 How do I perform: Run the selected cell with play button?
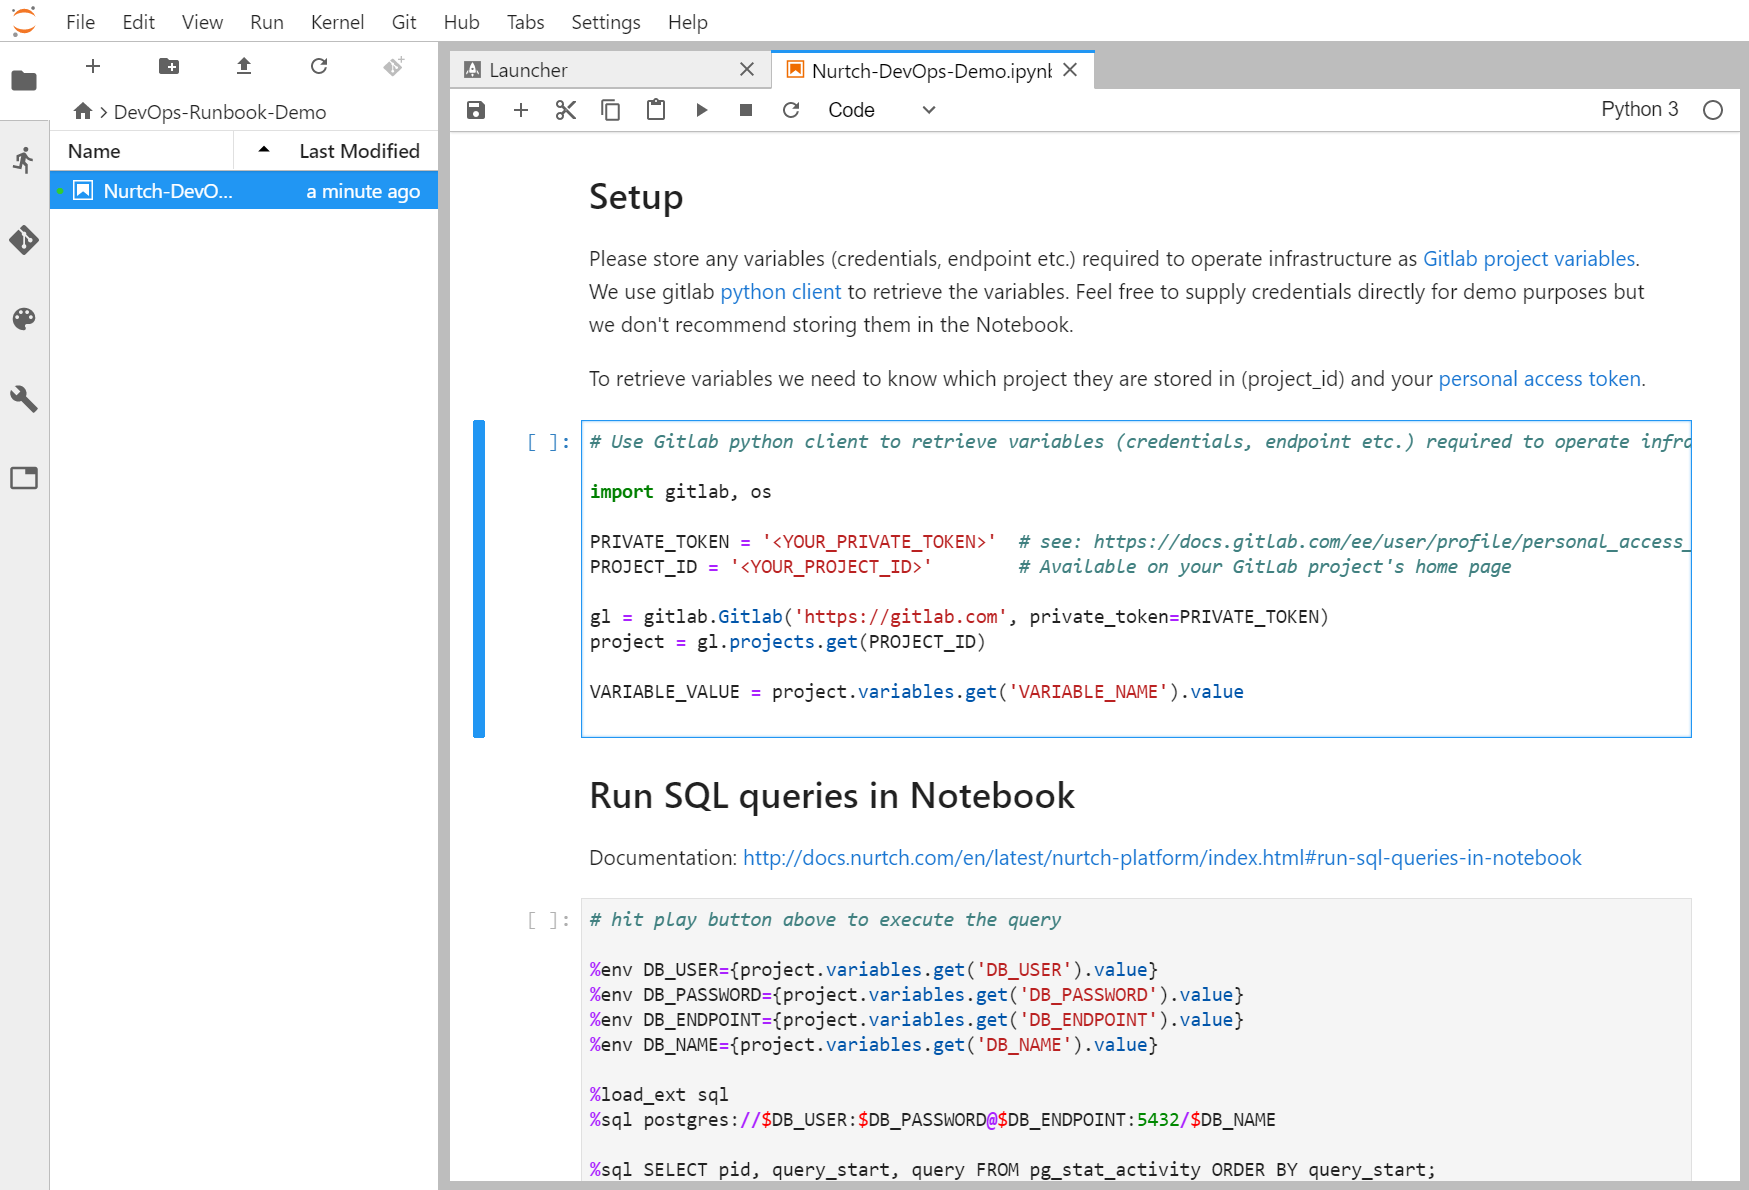[x=701, y=110]
